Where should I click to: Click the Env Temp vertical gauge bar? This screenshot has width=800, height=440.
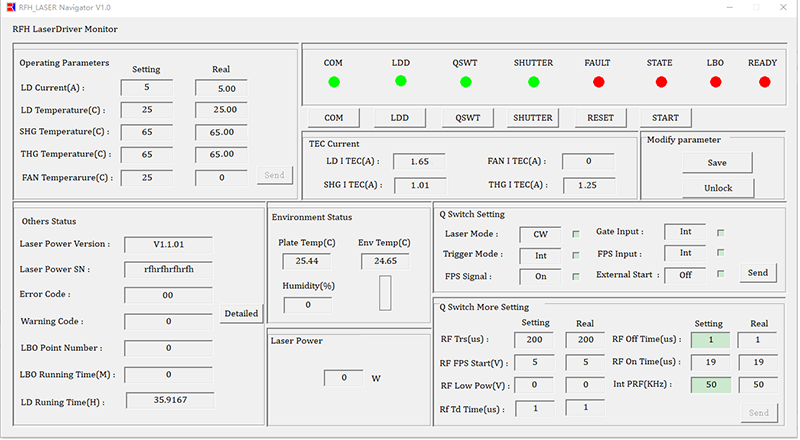[385, 292]
